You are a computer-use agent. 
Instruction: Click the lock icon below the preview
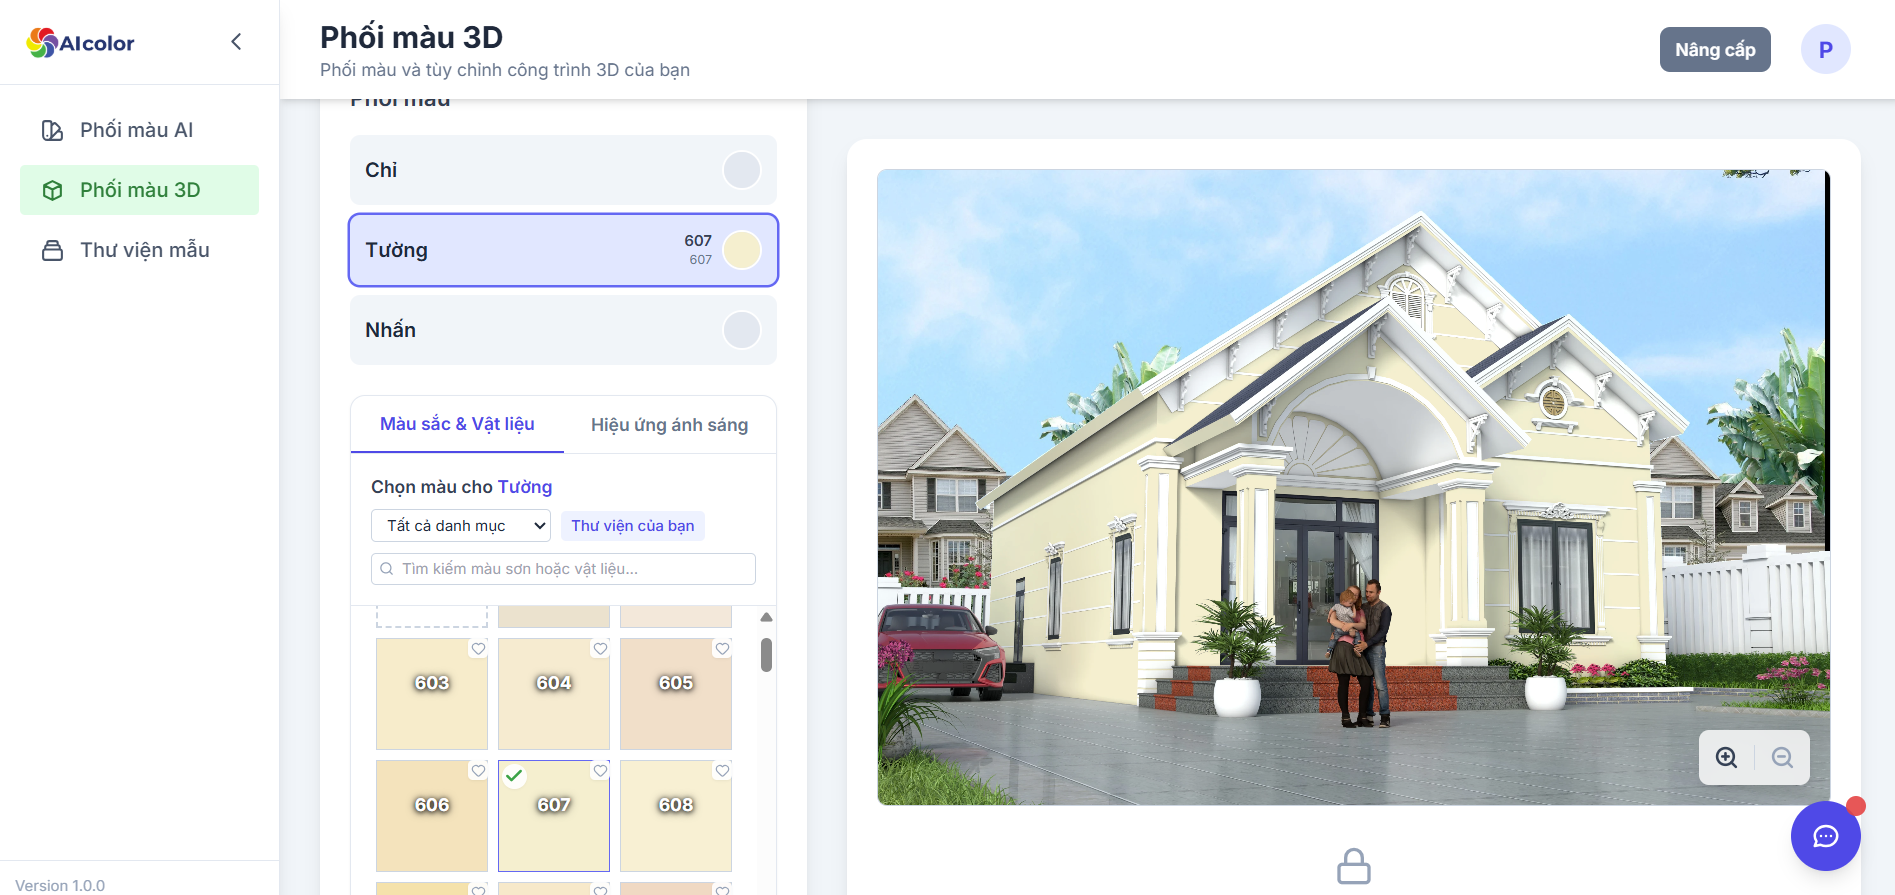click(1354, 866)
